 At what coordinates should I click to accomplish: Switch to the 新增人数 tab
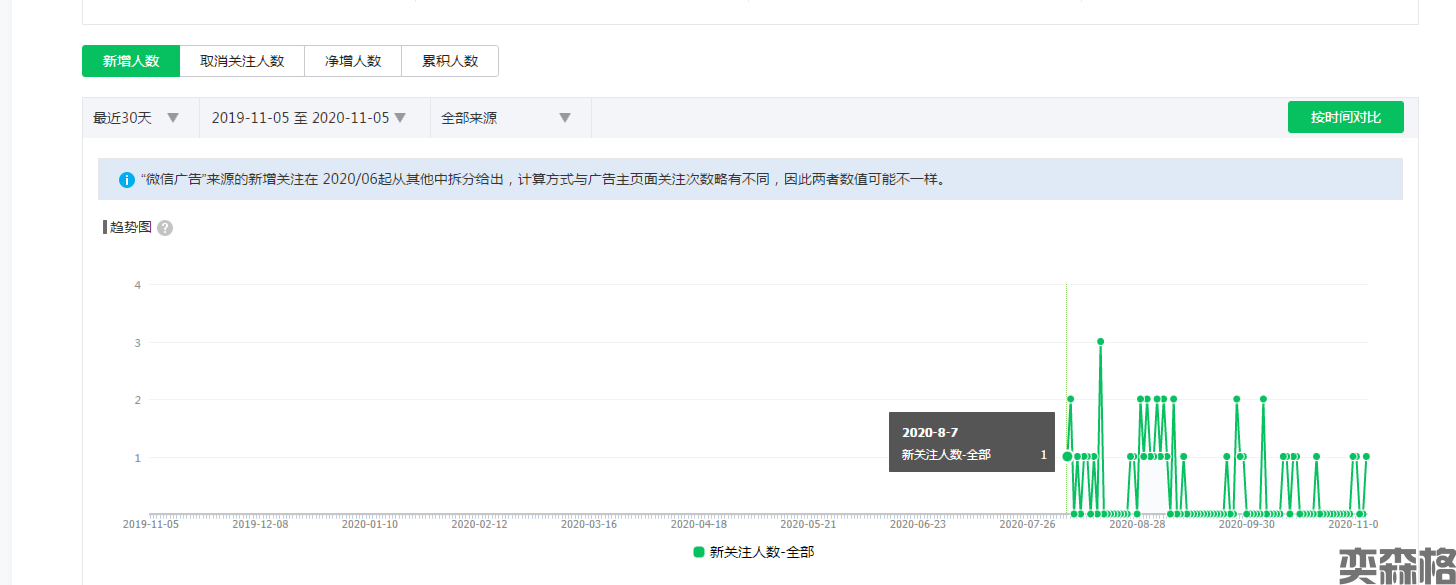131,61
